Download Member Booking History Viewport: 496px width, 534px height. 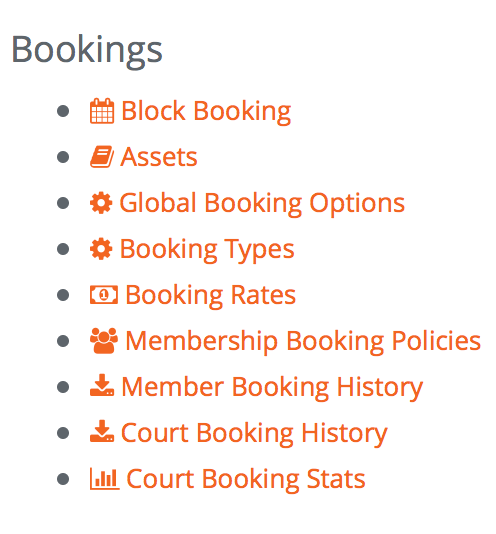[272, 388]
